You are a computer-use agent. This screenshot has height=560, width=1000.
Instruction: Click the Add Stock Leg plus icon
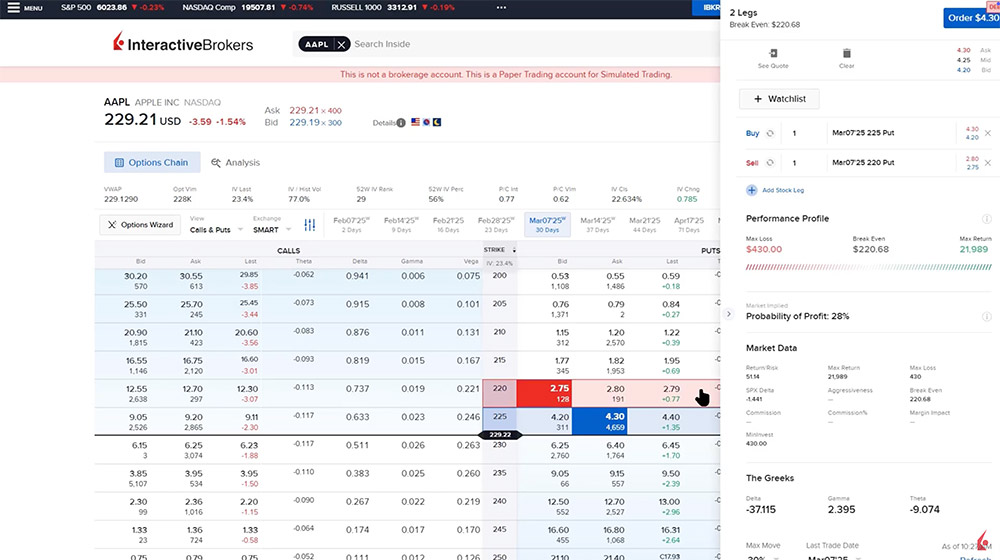pos(751,190)
